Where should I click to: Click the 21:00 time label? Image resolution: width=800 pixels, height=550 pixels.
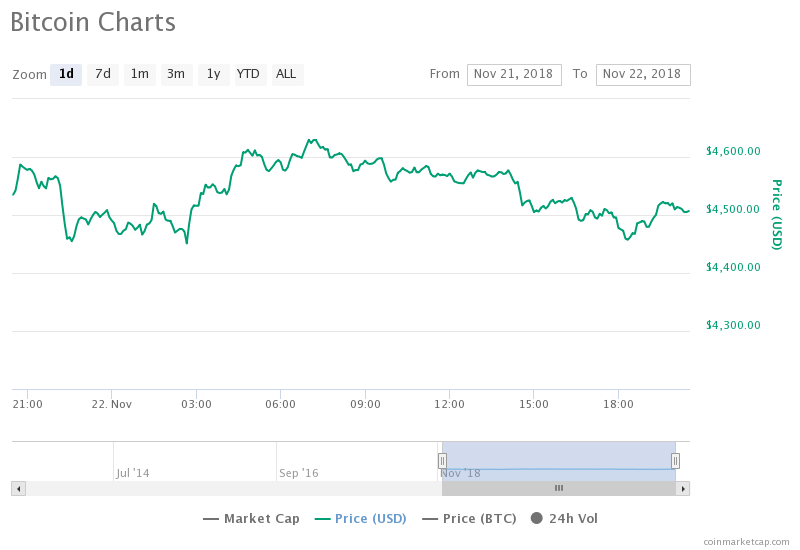pyautogui.click(x=28, y=404)
